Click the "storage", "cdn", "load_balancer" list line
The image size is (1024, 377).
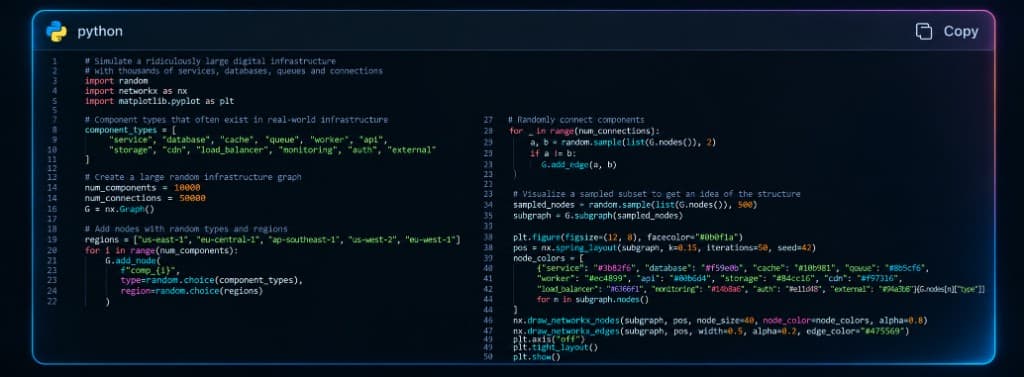point(272,150)
